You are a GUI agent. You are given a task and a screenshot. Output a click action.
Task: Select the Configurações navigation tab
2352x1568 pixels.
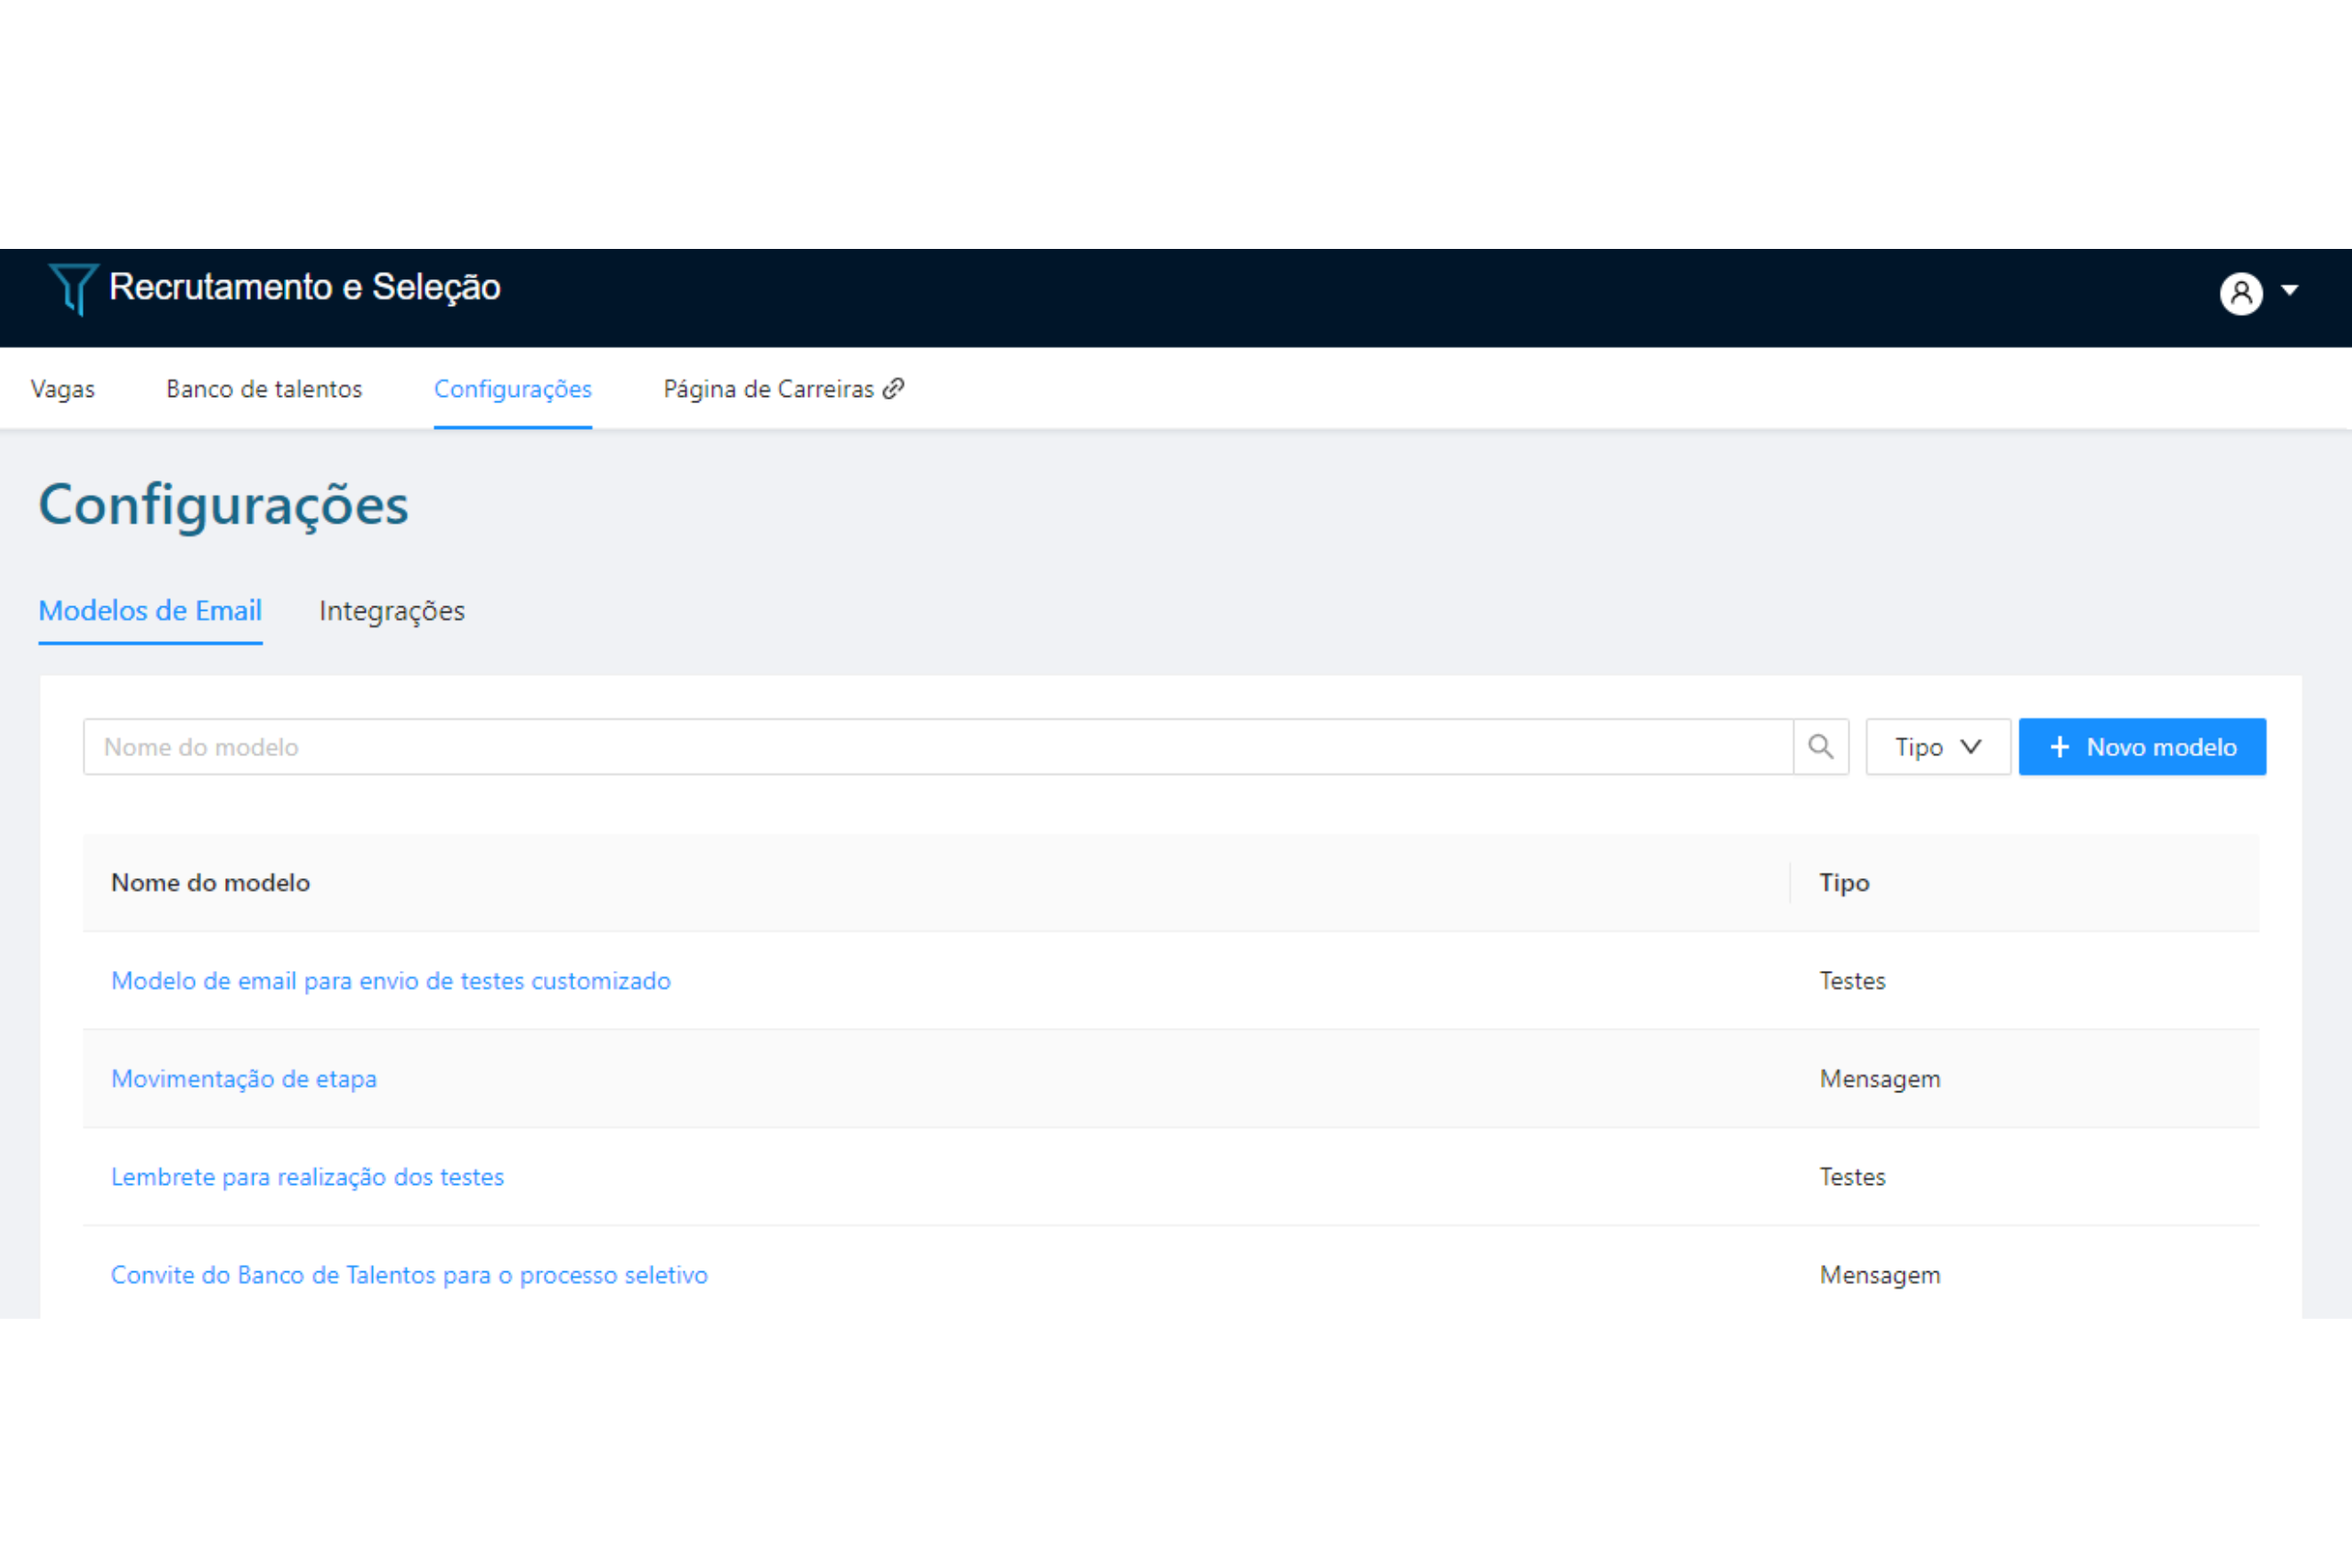[512, 389]
